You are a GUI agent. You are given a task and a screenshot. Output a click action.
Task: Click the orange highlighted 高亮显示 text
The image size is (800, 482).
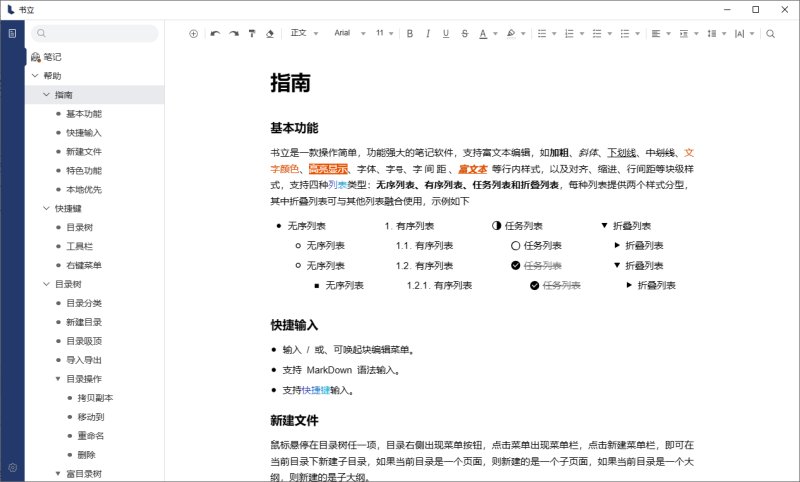(329, 169)
